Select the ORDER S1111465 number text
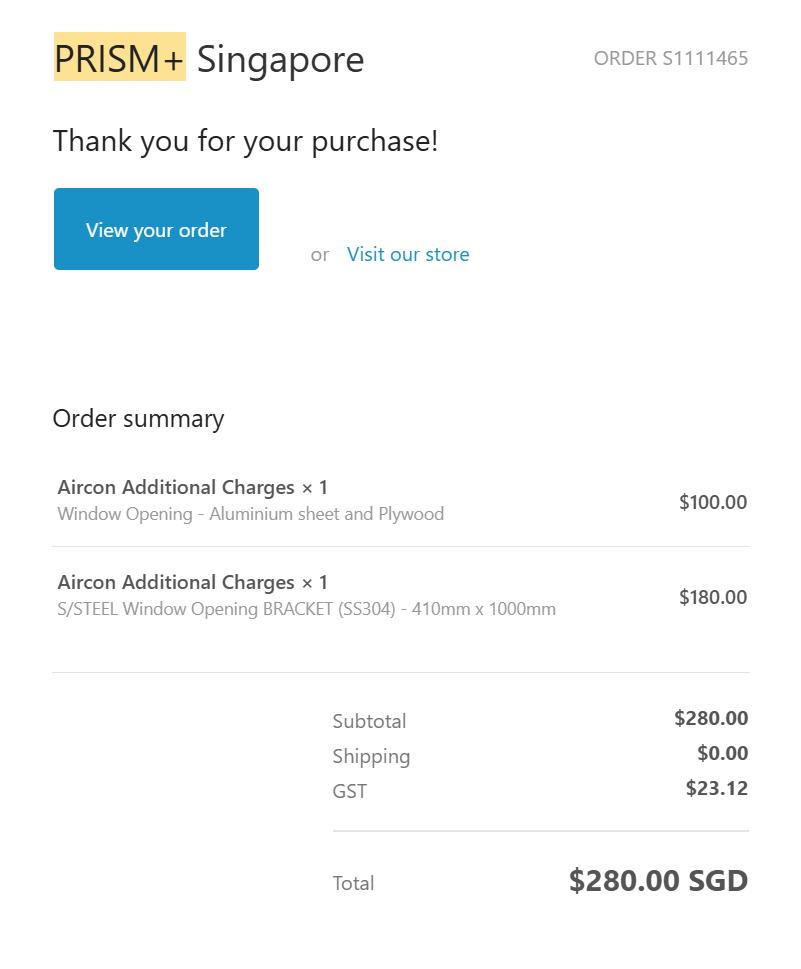Viewport: 801px width, 969px height. (x=670, y=58)
